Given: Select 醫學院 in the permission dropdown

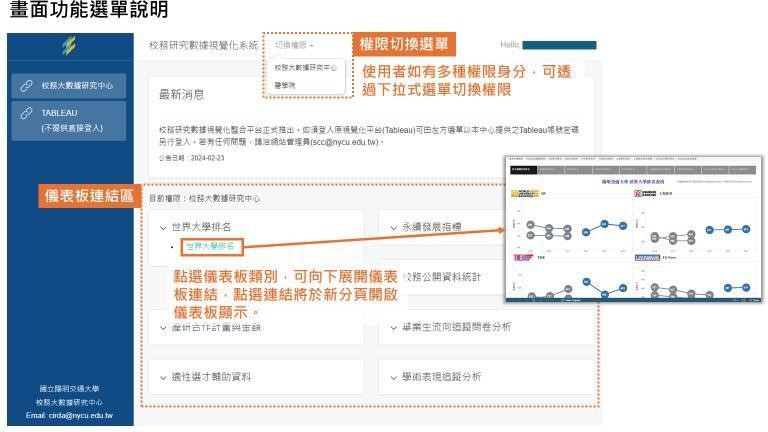Looking at the screenshot, I should click(287, 86).
